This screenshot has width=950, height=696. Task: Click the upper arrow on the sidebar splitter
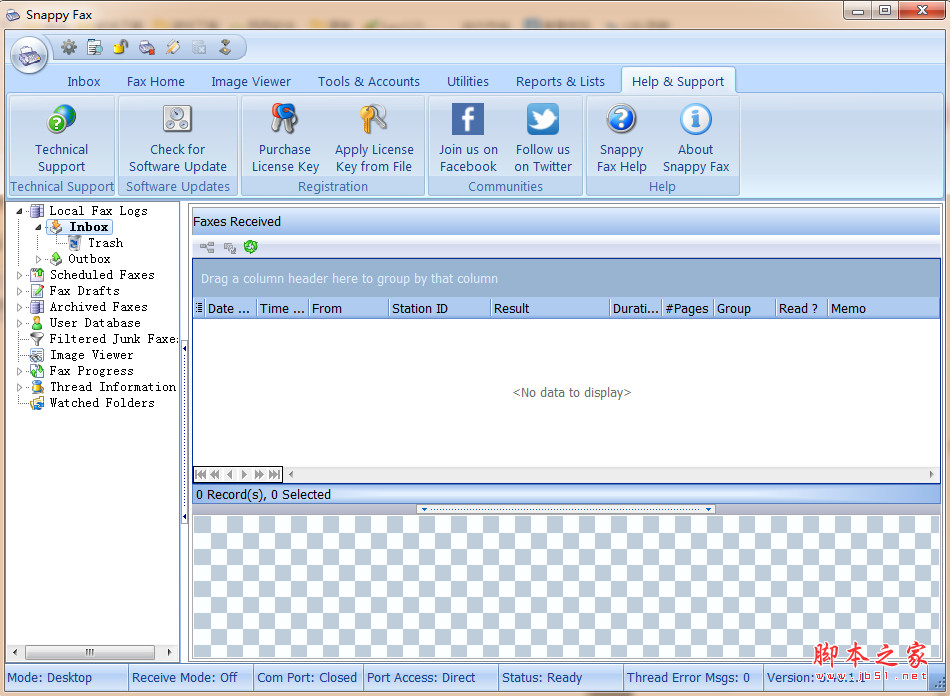coord(184,349)
